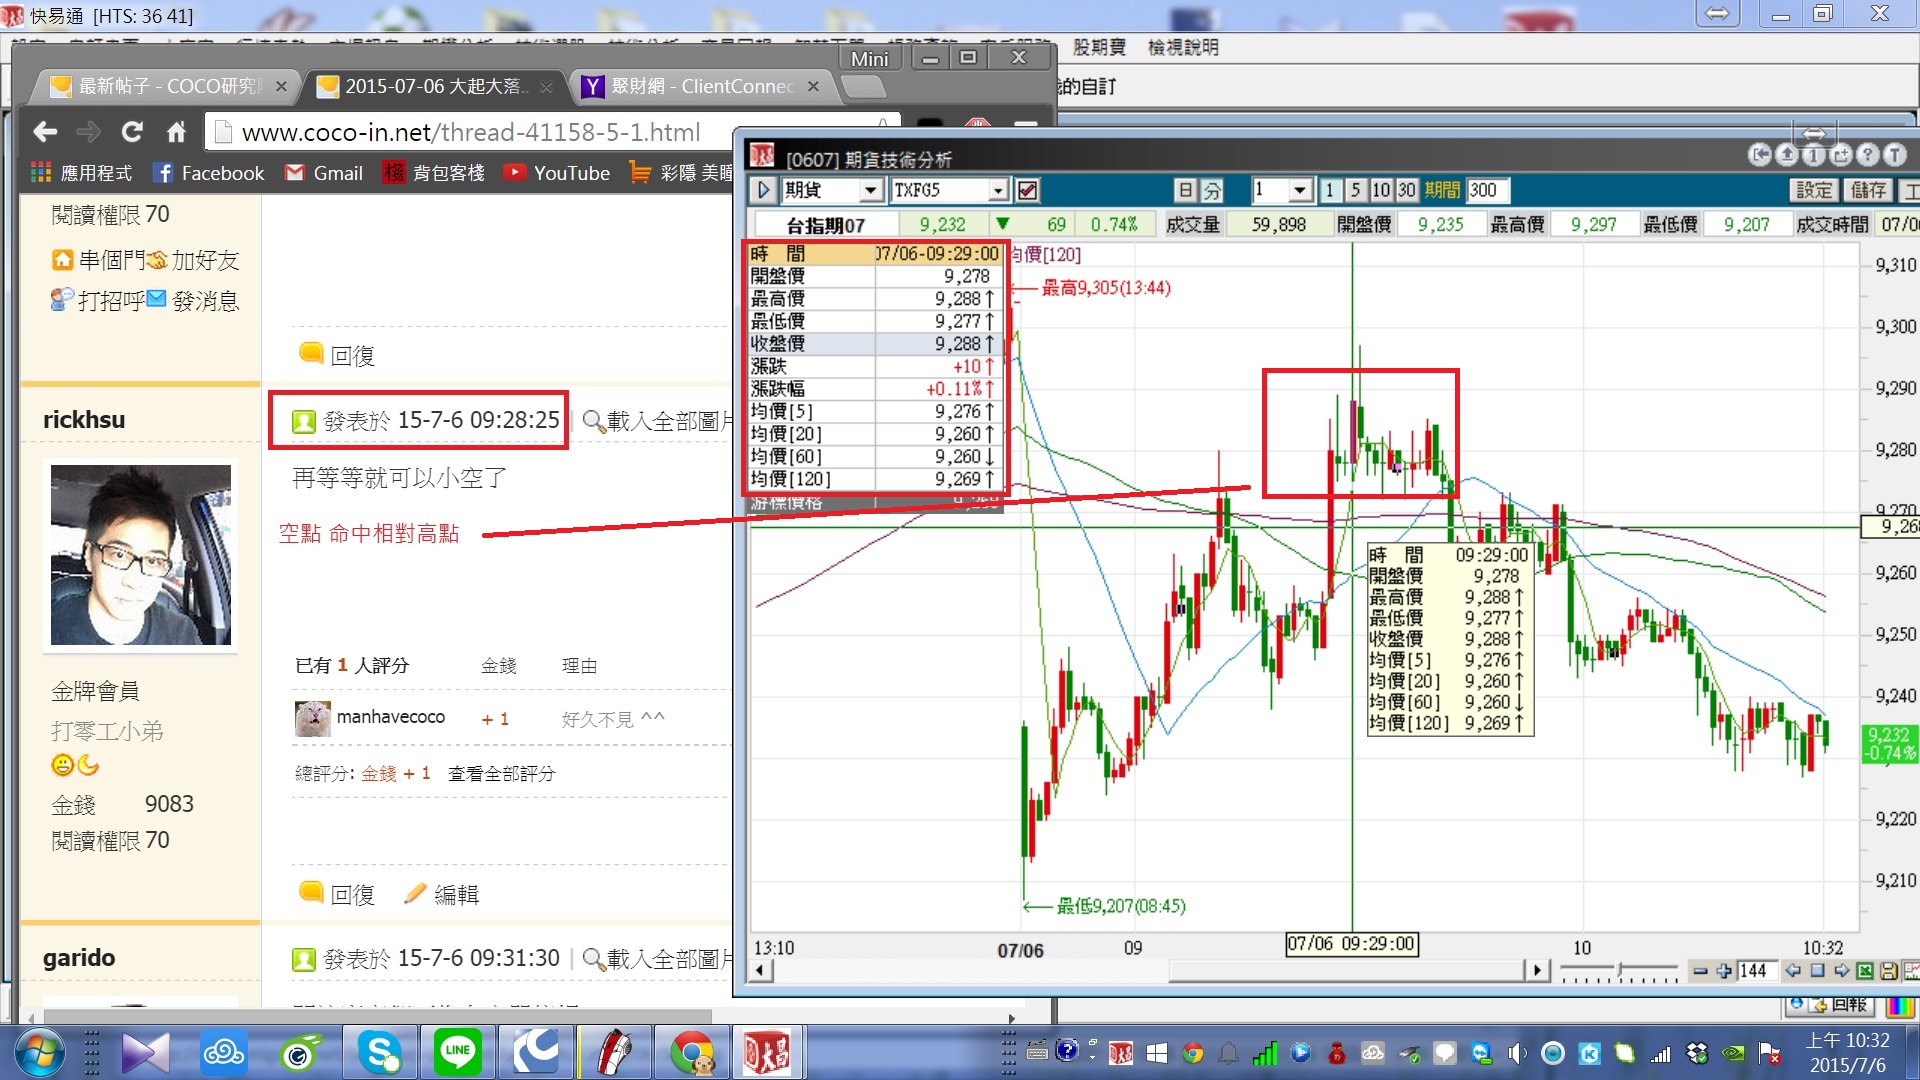Go back in Chrome browser
Screen dimensions: 1920x1080
[x=45, y=132]
